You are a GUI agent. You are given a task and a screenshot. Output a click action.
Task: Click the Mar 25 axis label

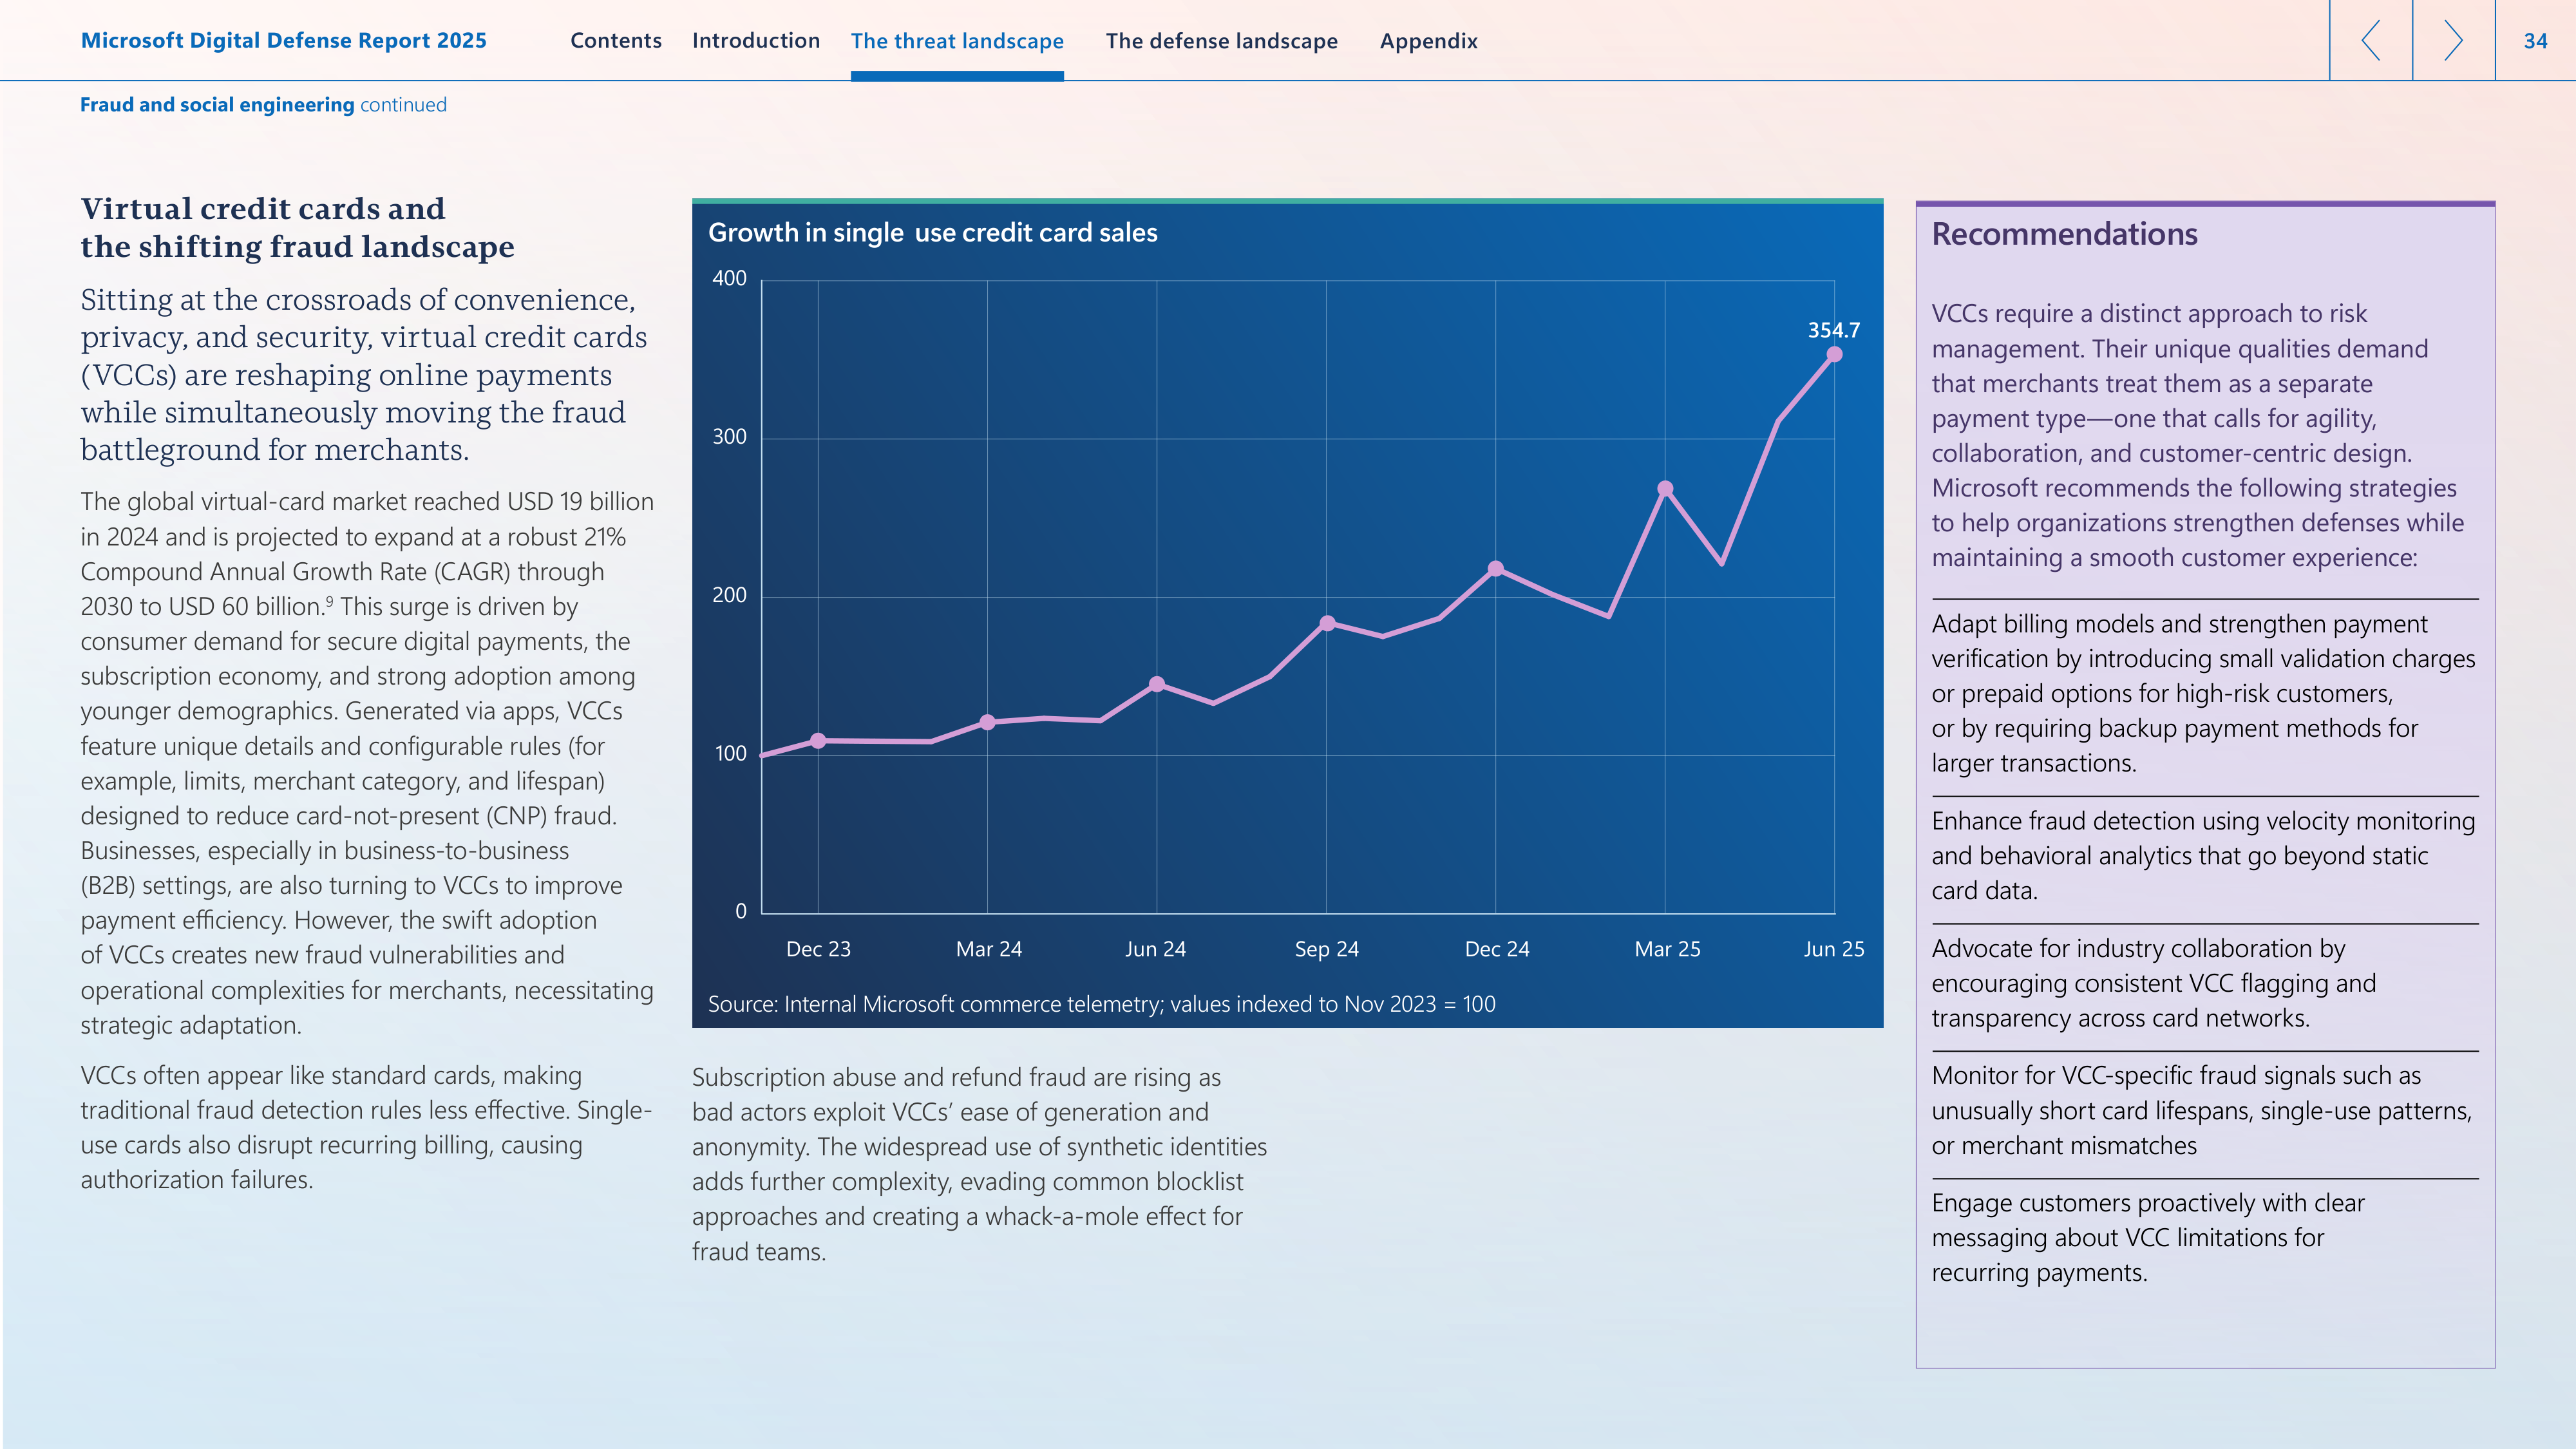pyautogui.click(x=1667, y=949)
